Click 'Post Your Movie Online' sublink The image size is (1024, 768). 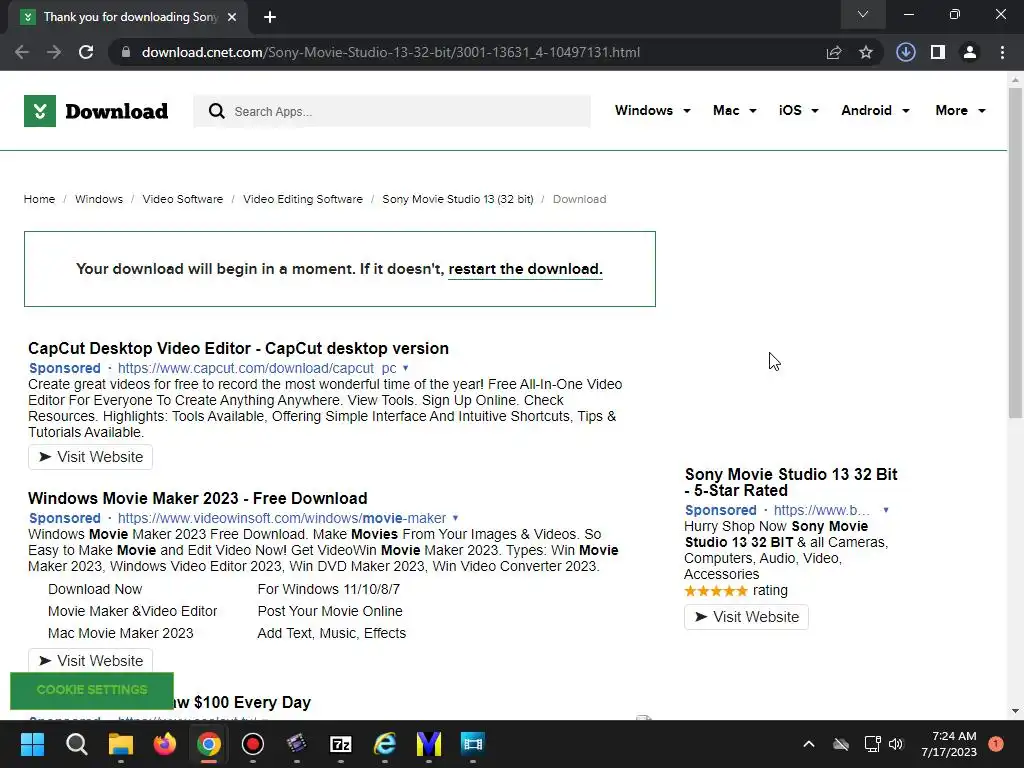pyautogui.click(x=330, y=611)
